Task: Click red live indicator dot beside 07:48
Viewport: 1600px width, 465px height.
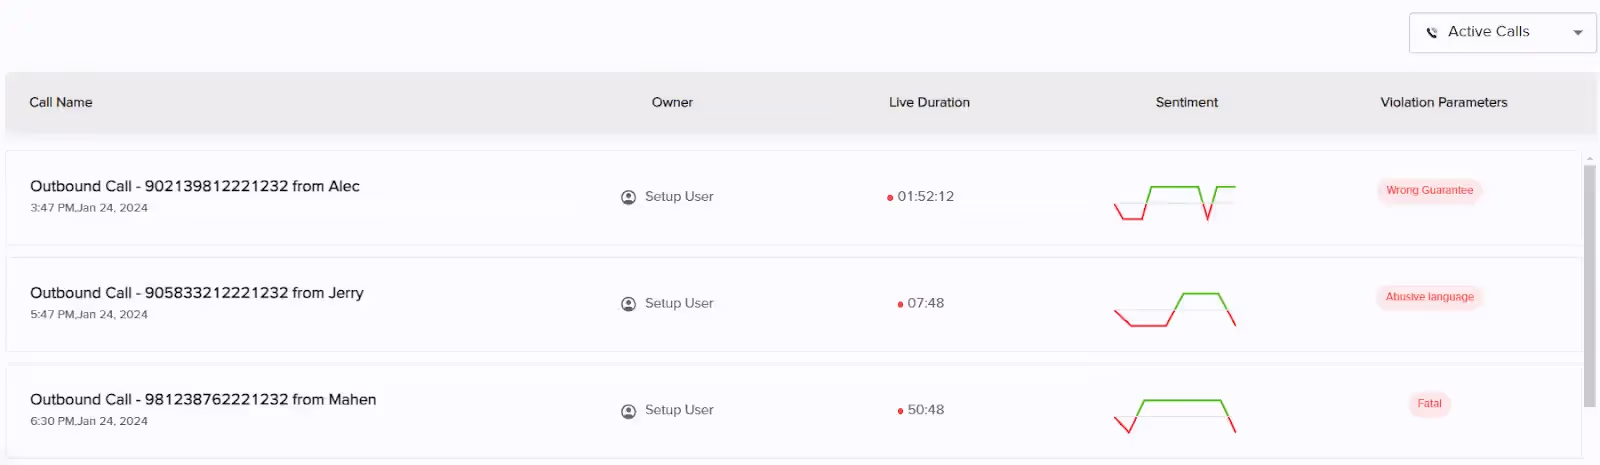Action: pyautogui.click(x=900, y=304)
